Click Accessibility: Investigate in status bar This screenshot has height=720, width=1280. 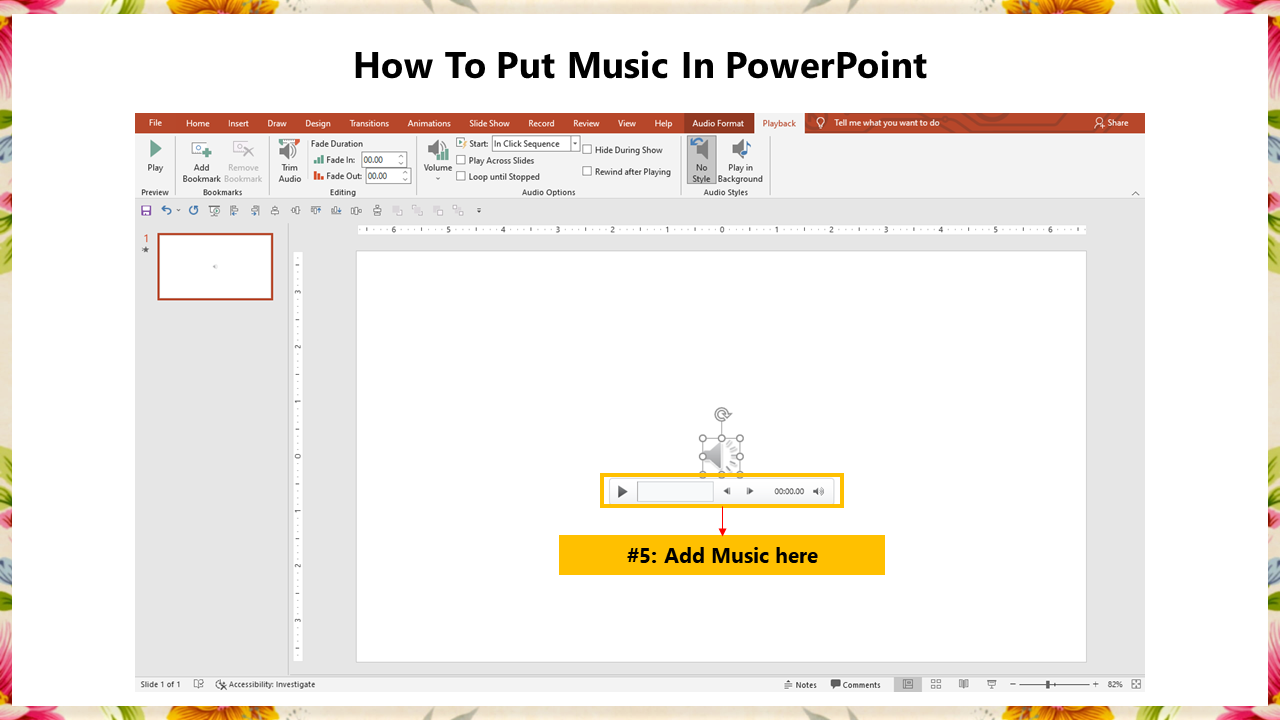[x=265, y=684]
